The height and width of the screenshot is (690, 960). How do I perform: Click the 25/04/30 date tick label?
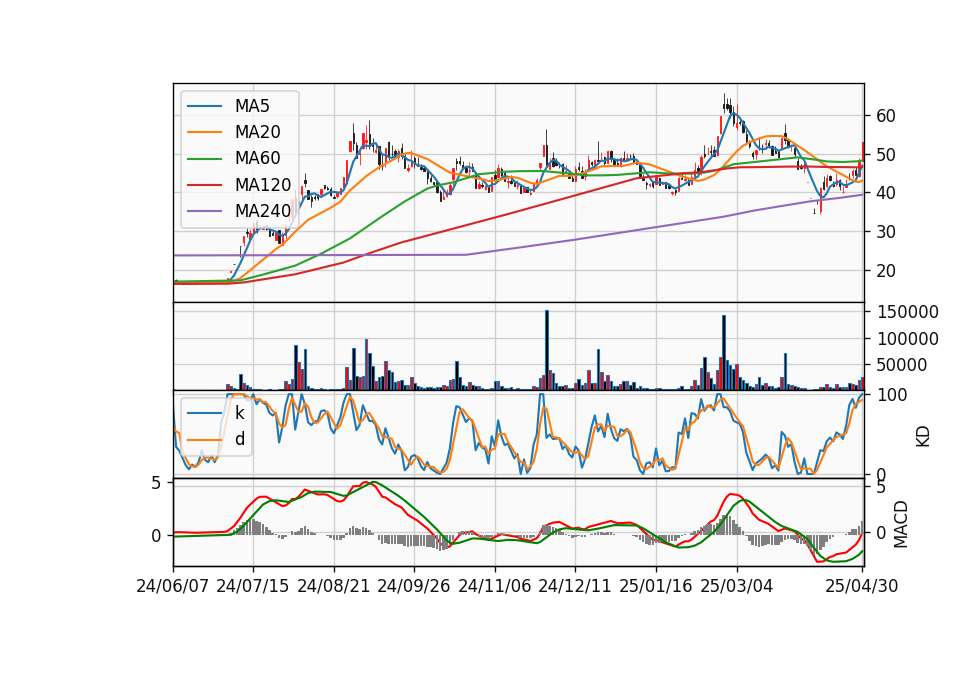coord(862,586)
